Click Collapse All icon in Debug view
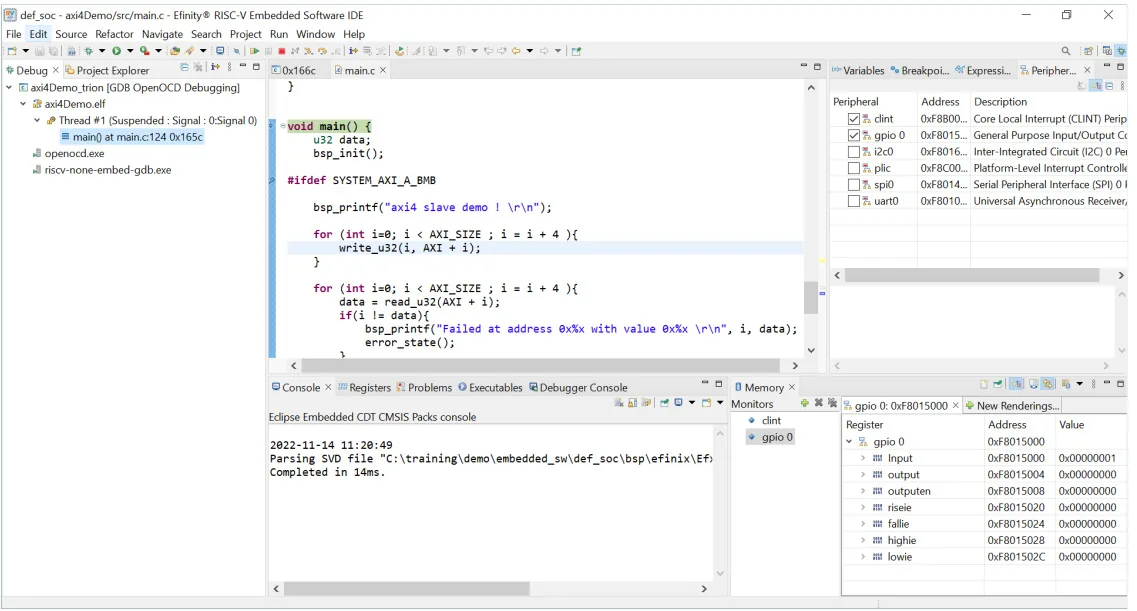This screenshot has width=1137, height=611. pos(184,67)
